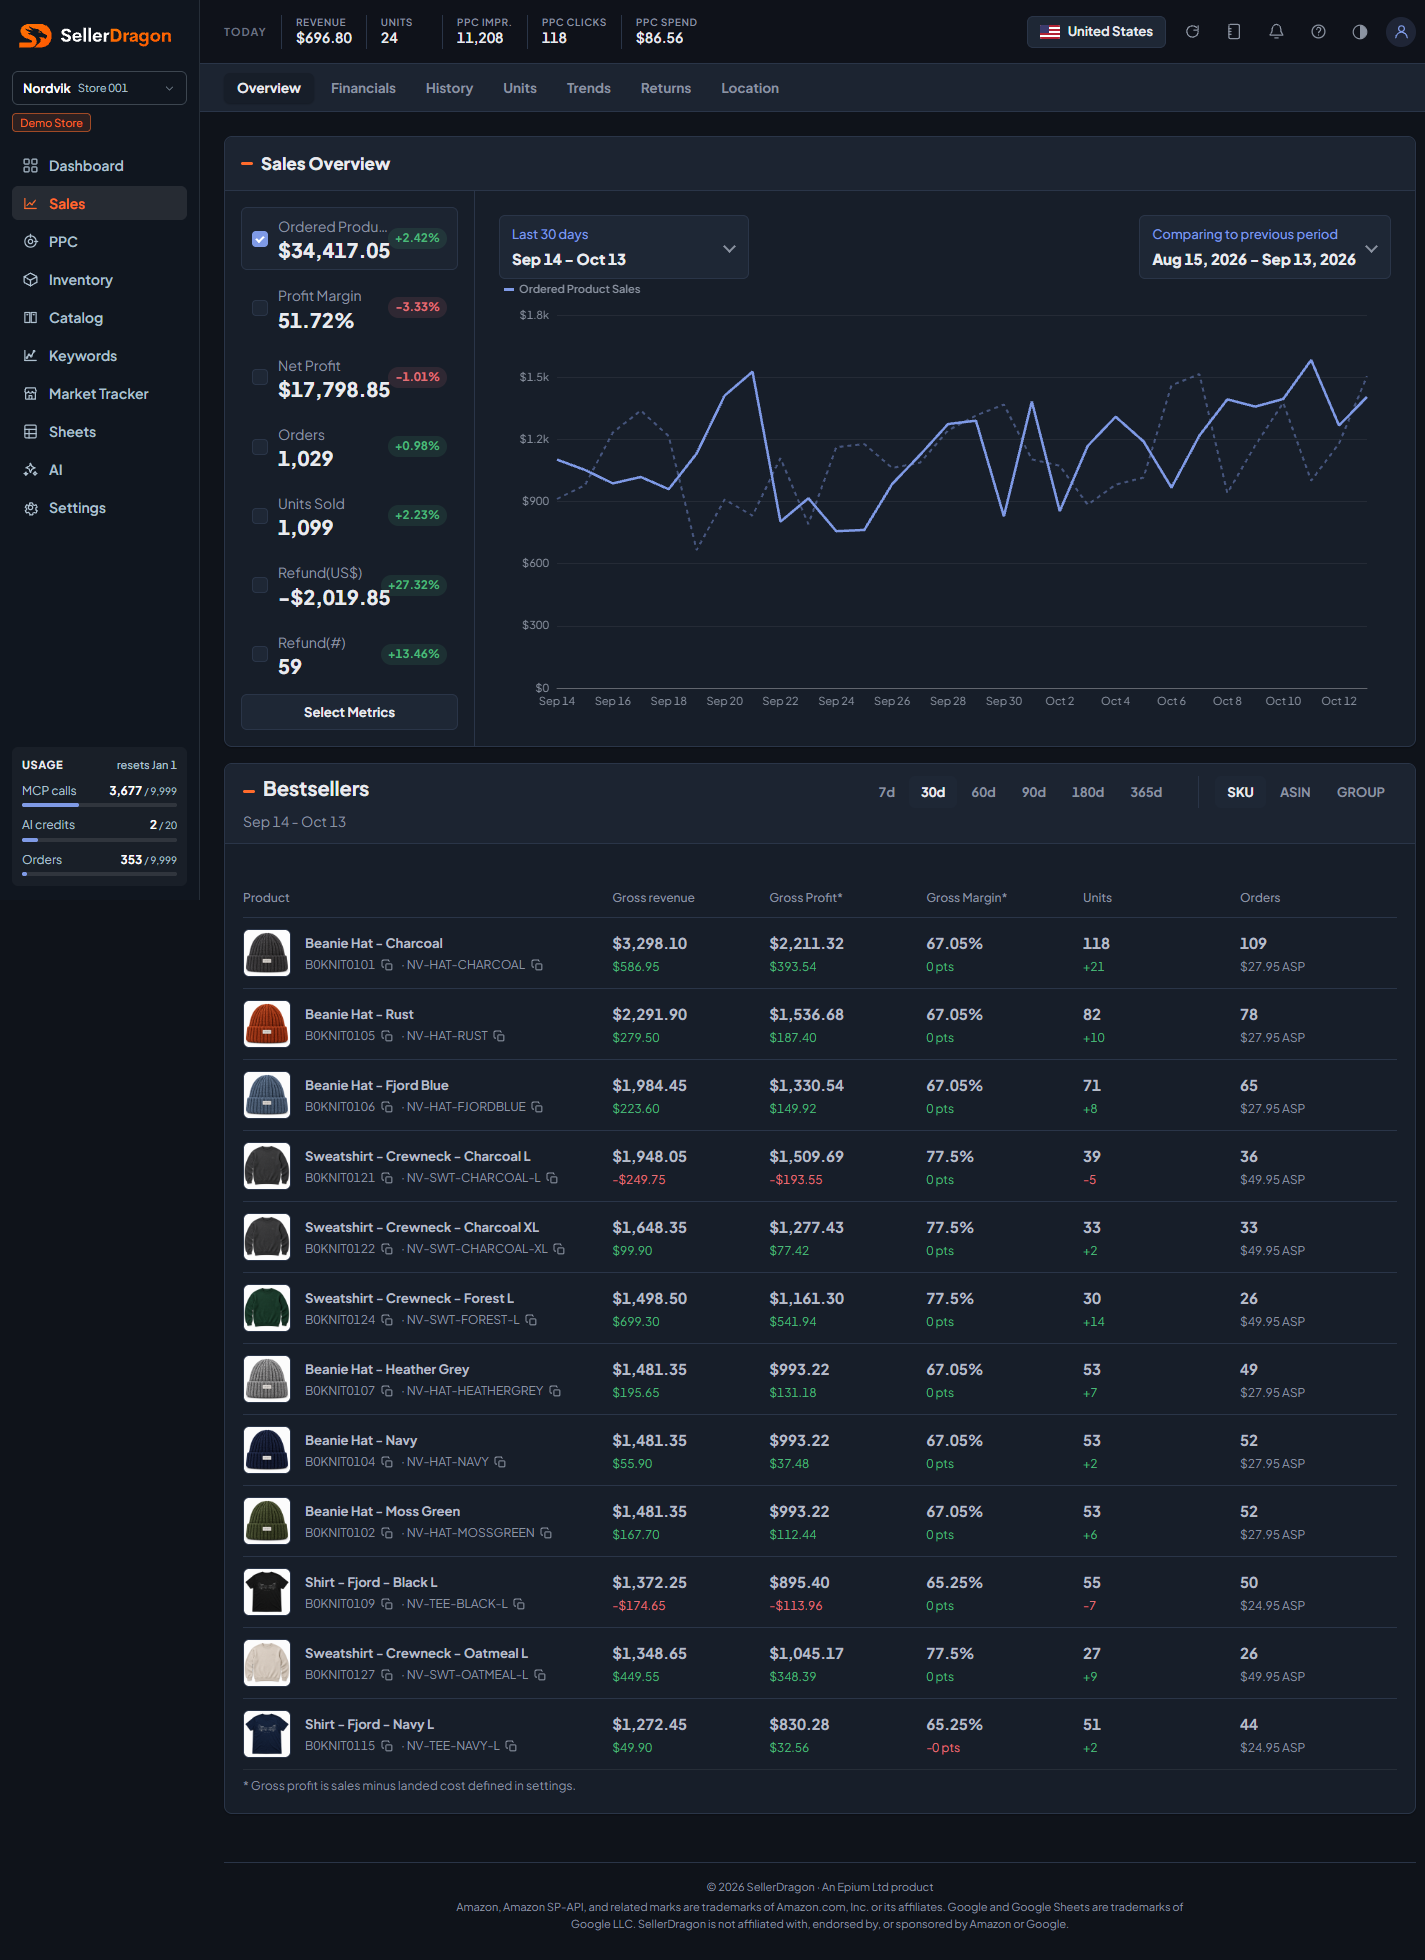Open Inventory from the sidebar
Screen dimensions: 1425x1960
coord(99,280)
